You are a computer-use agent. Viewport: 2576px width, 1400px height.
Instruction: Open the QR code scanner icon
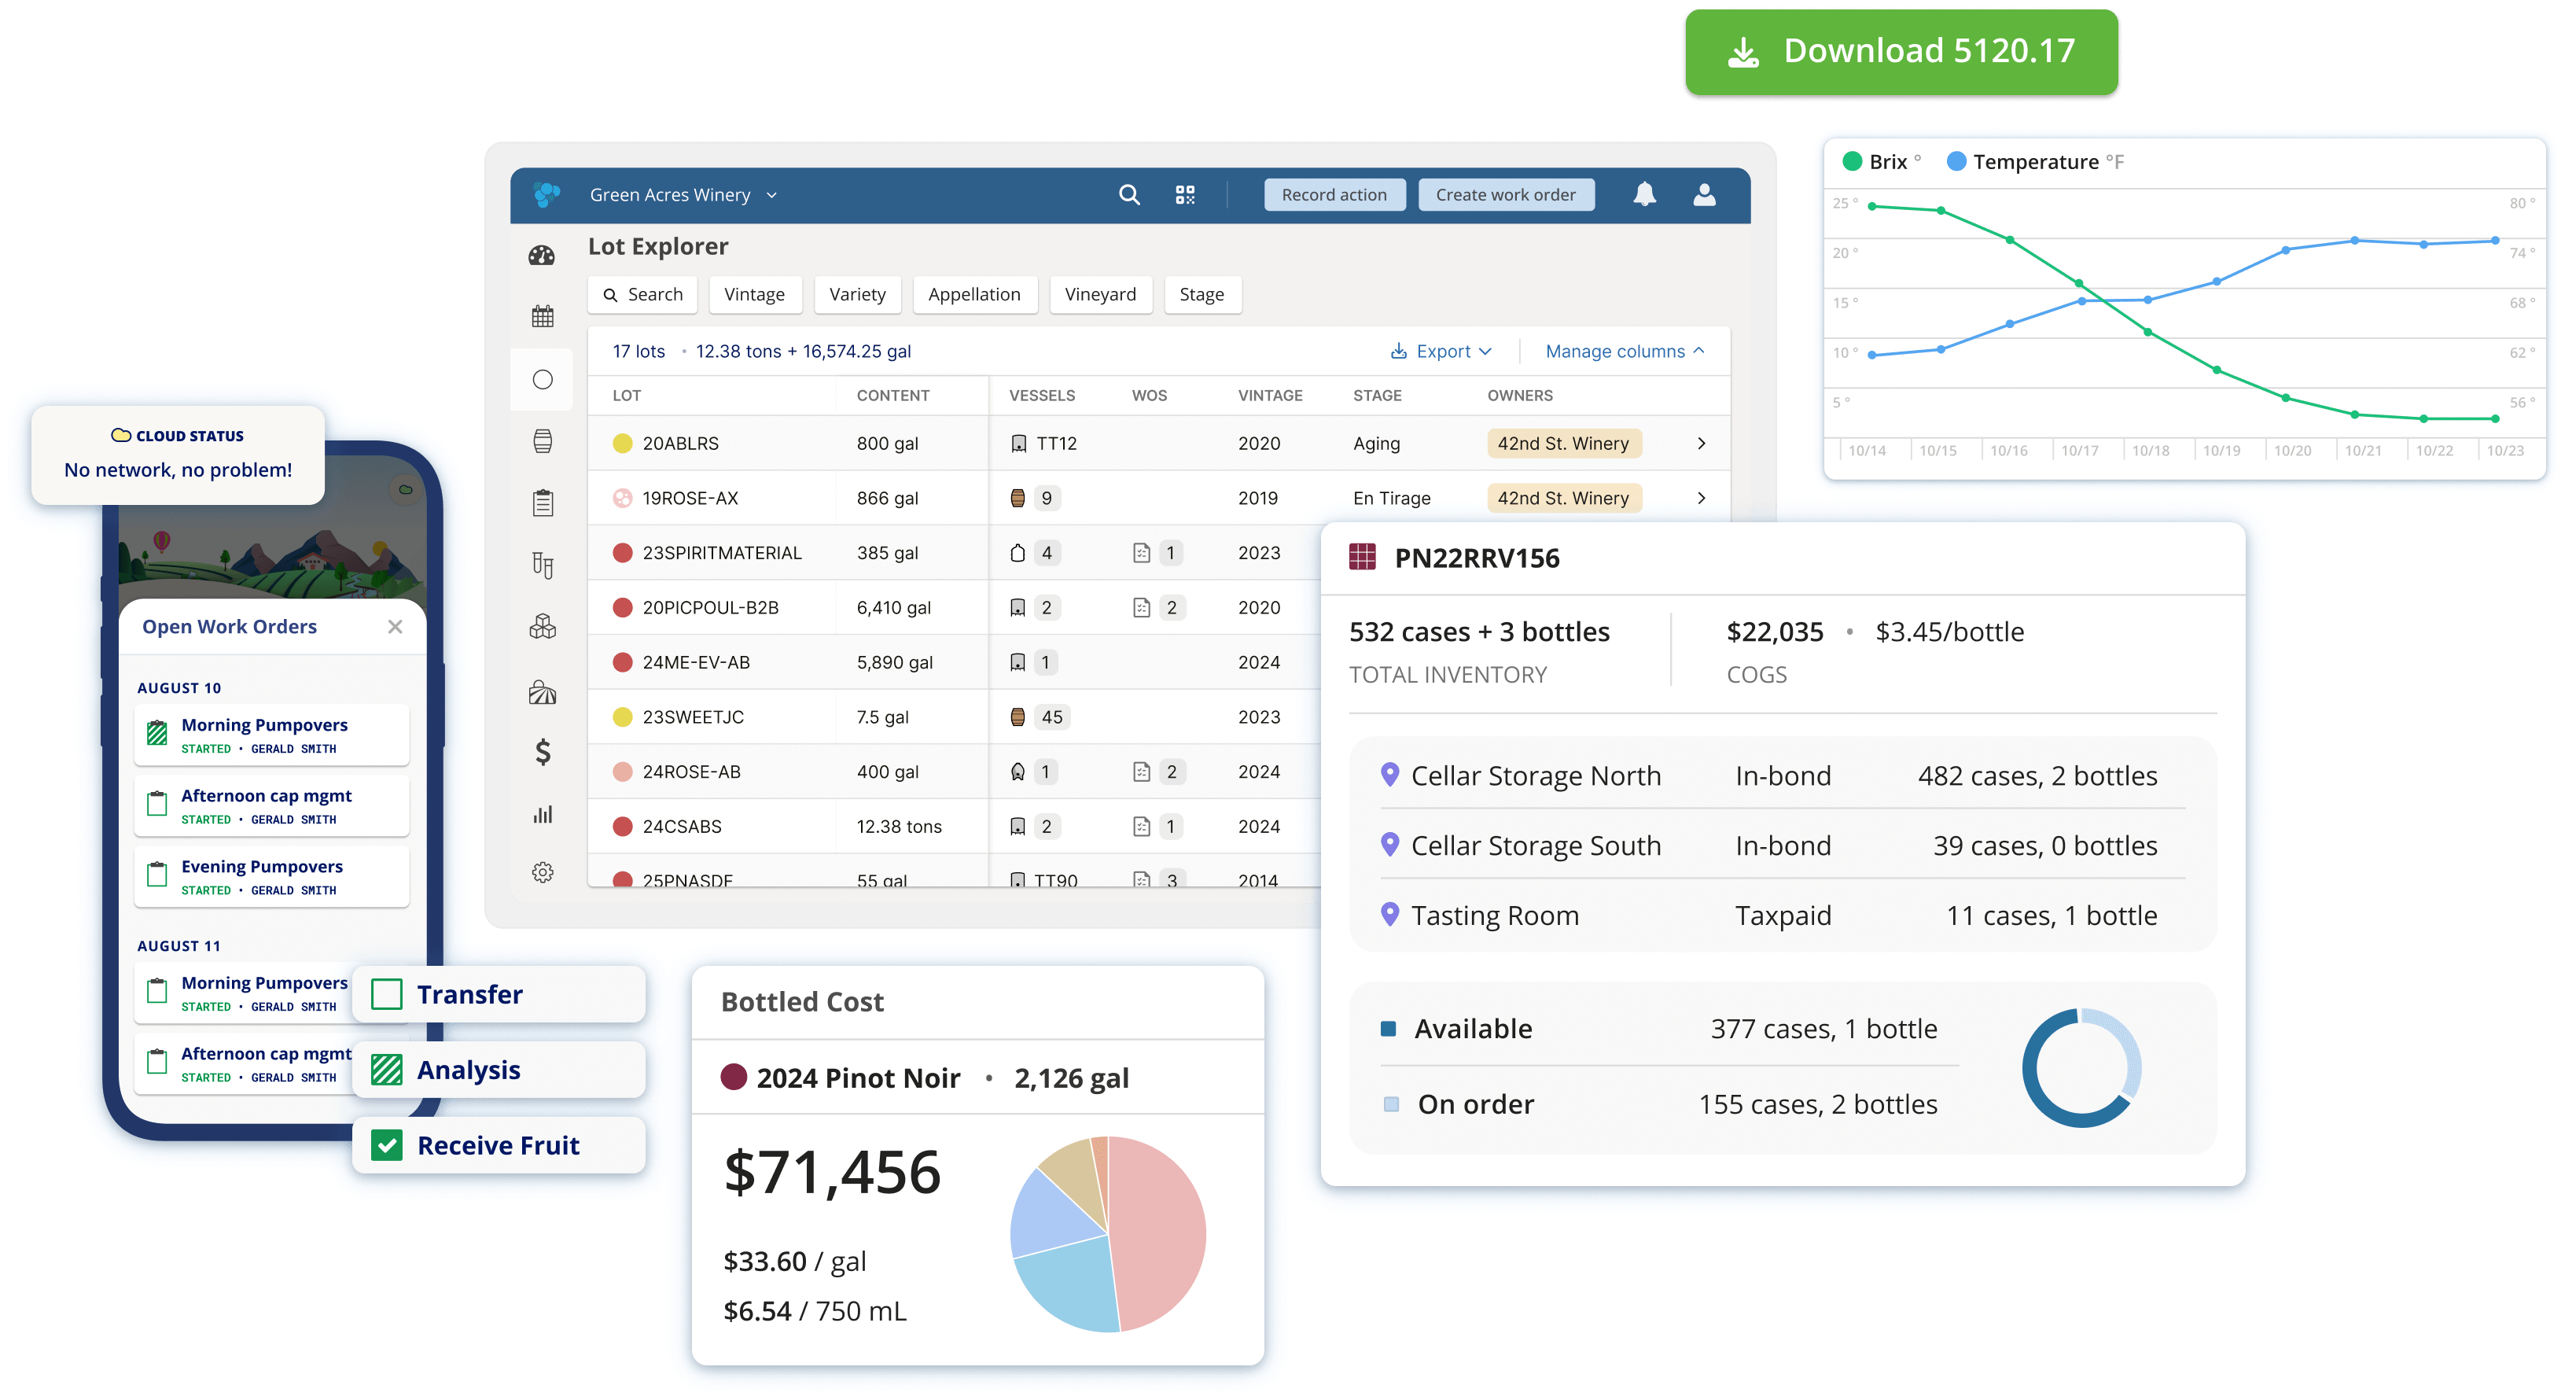click(x=1185, y=195)
